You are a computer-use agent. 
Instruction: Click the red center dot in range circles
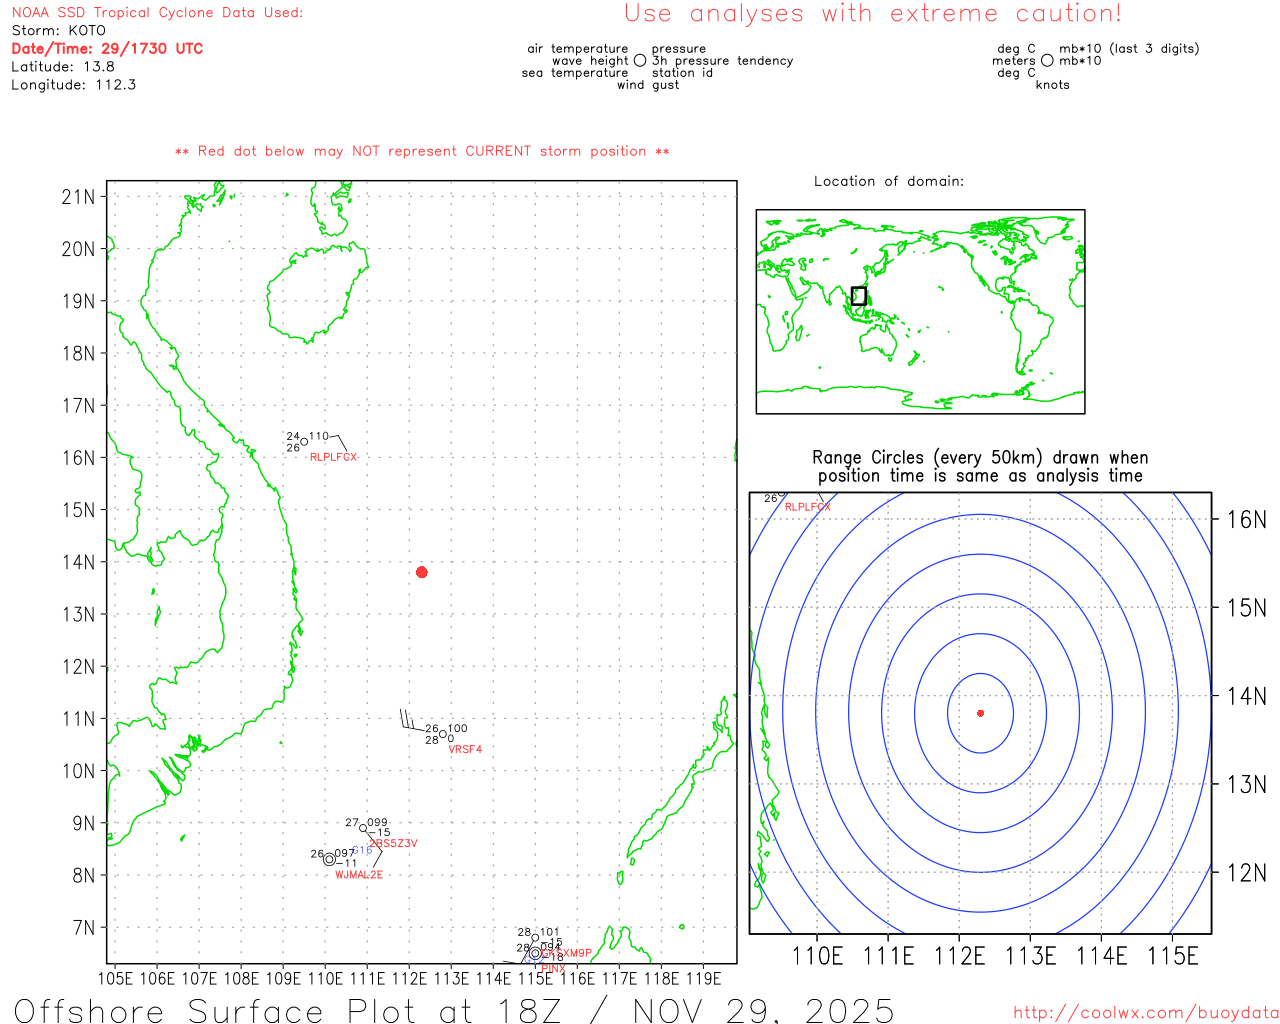980,713
